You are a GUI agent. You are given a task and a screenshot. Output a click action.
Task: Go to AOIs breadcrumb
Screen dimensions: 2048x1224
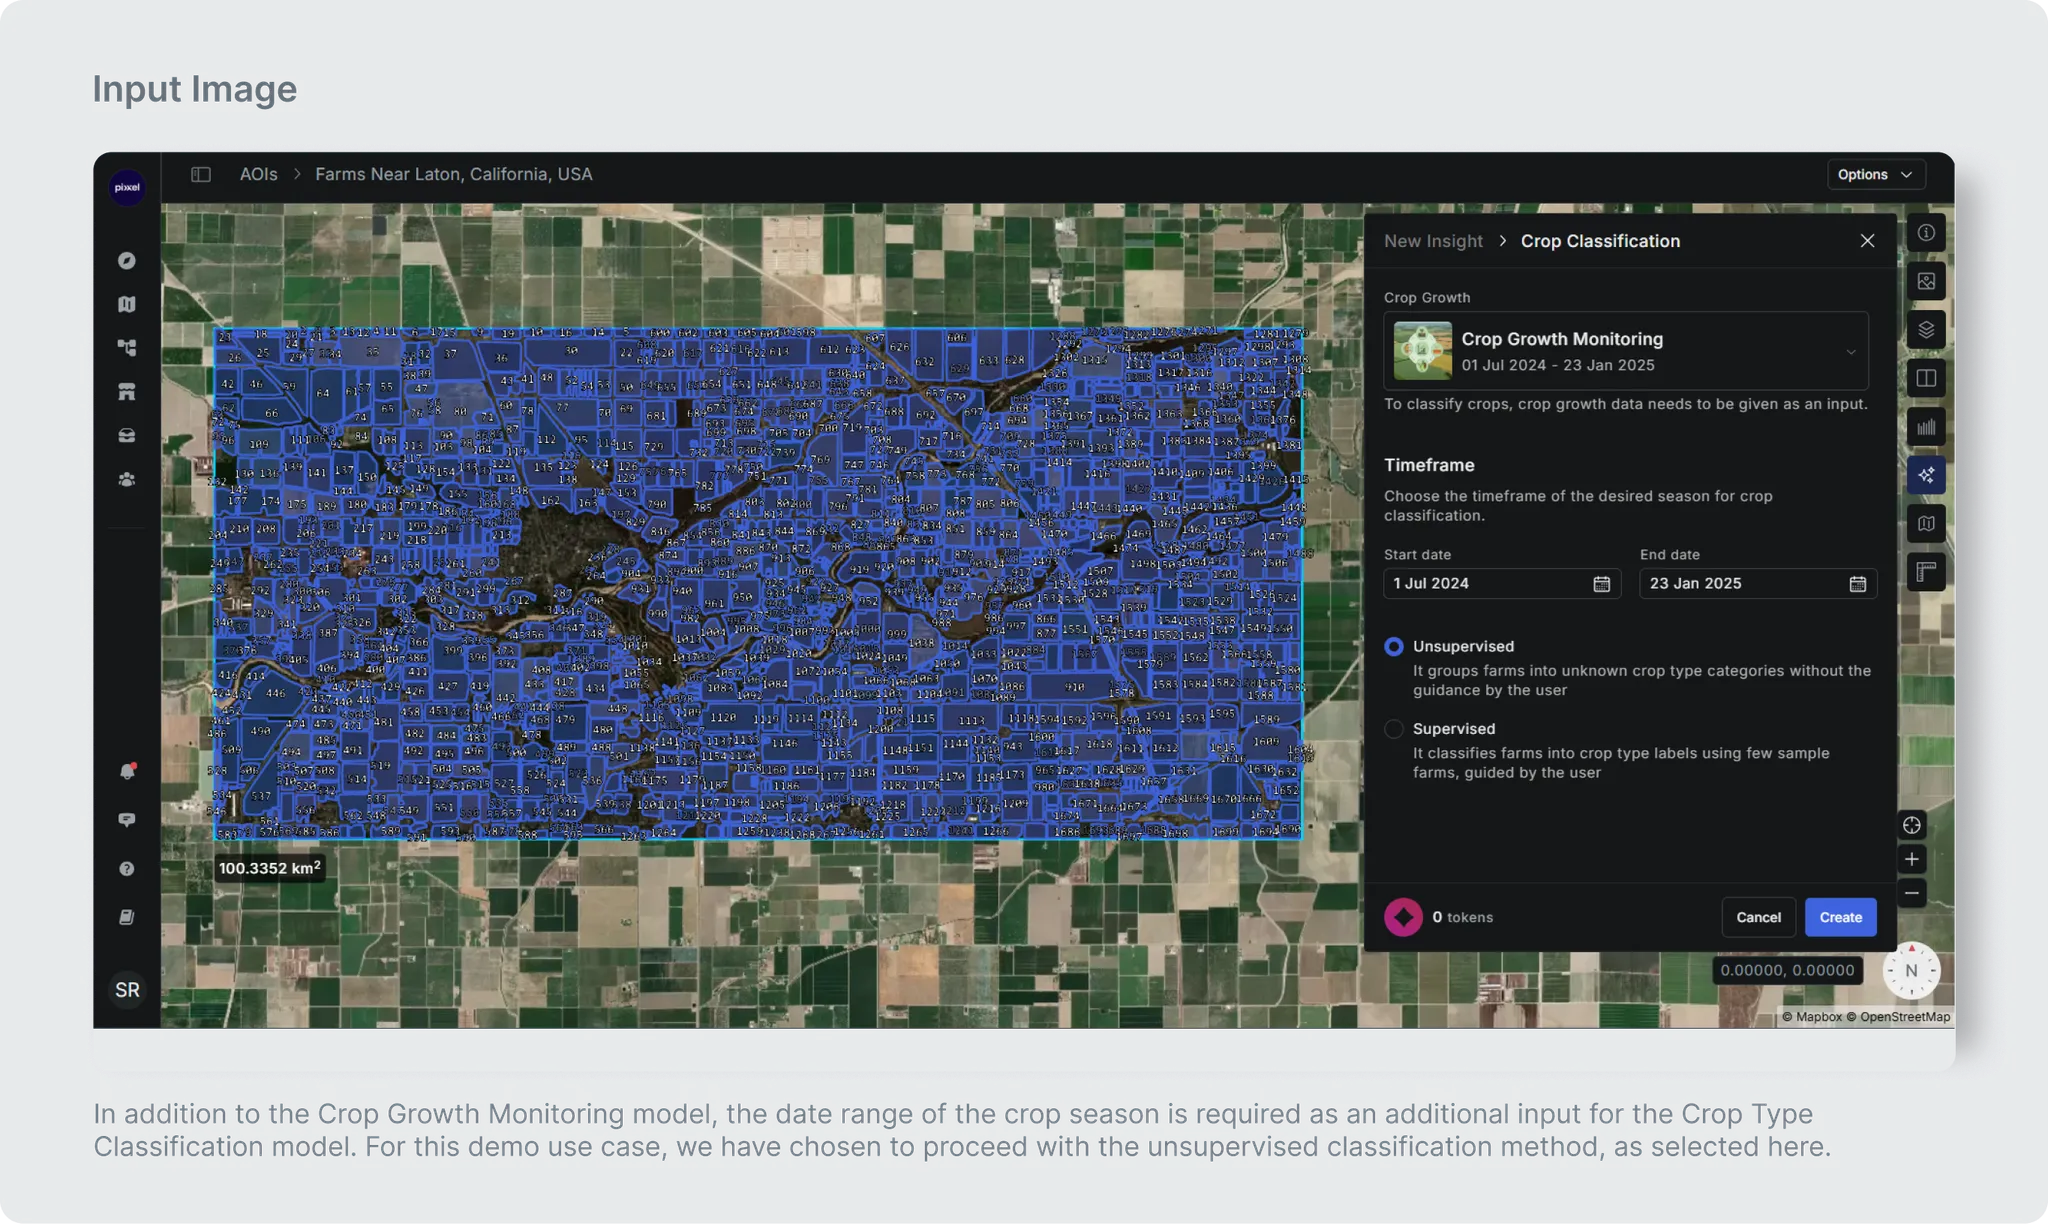(x=258, y=174)
